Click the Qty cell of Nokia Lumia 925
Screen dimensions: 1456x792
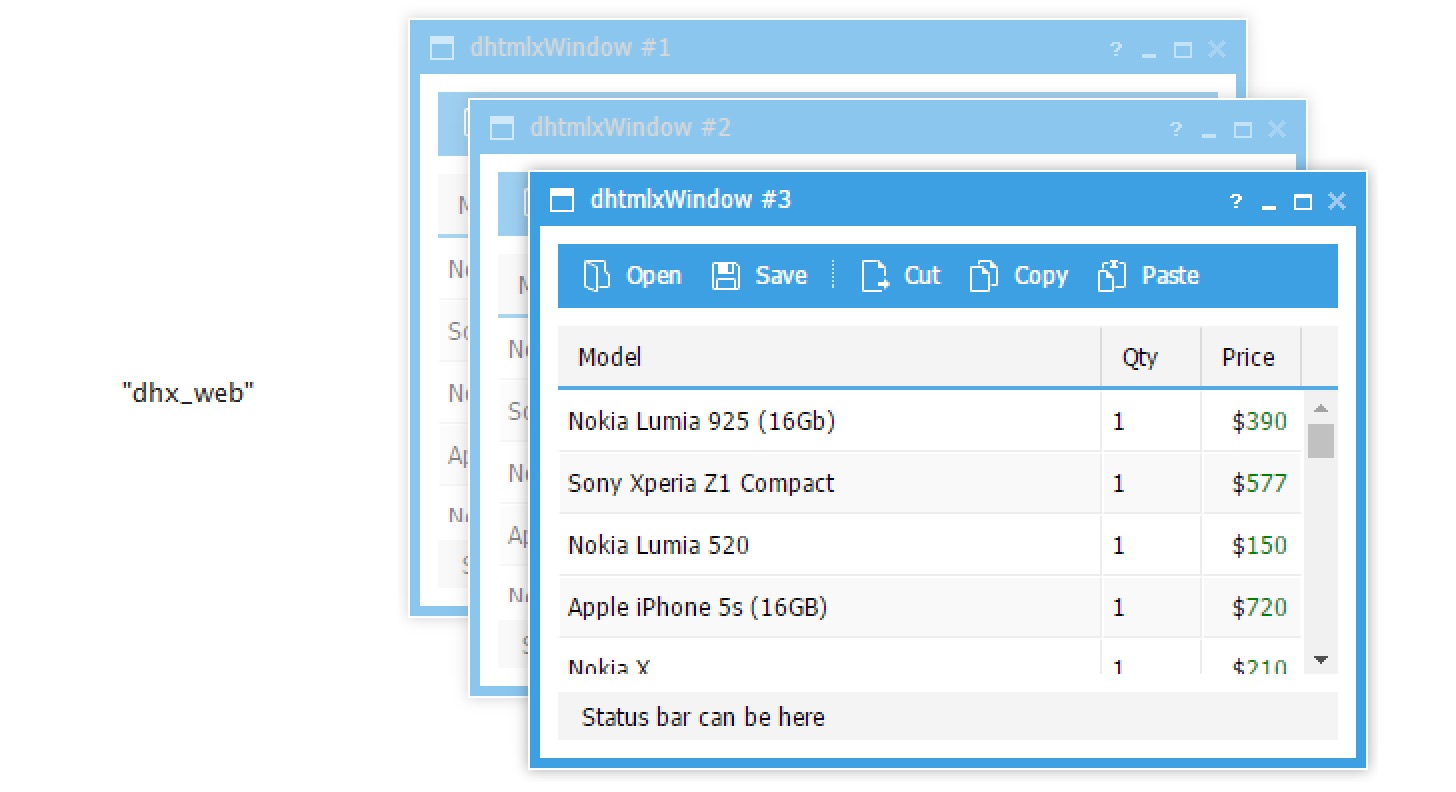click(x=1151, y=421)
